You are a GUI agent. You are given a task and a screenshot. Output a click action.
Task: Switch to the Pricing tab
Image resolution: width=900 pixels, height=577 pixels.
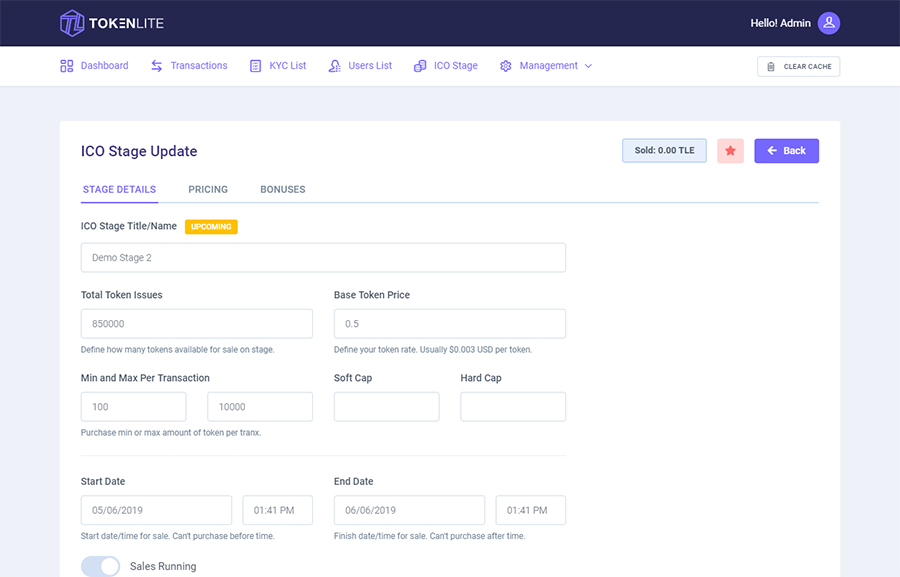(x=207, y=189)
